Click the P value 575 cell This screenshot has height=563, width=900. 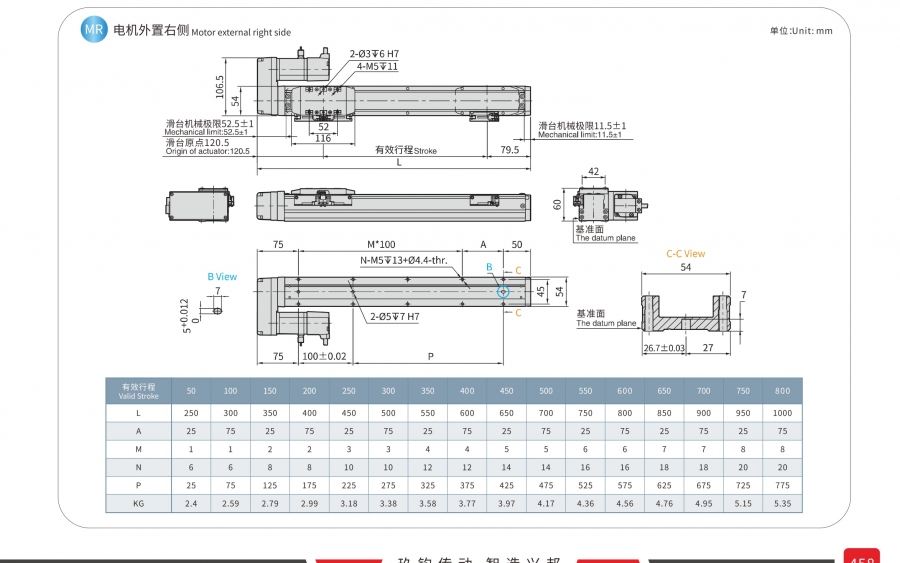pos(624,486)
